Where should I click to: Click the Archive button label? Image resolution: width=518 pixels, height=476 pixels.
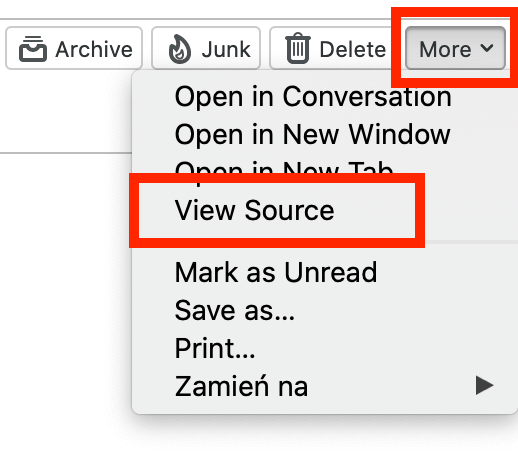coord(94,49)
